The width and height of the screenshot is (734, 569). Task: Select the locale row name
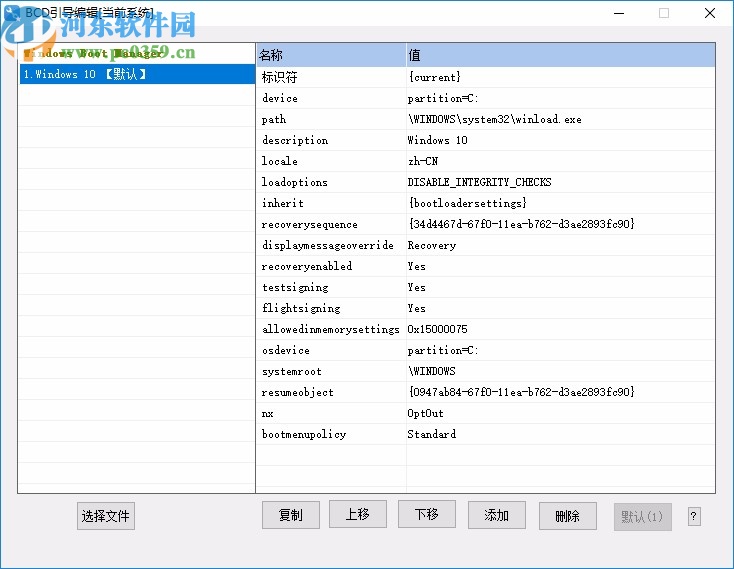coord(279,161)
